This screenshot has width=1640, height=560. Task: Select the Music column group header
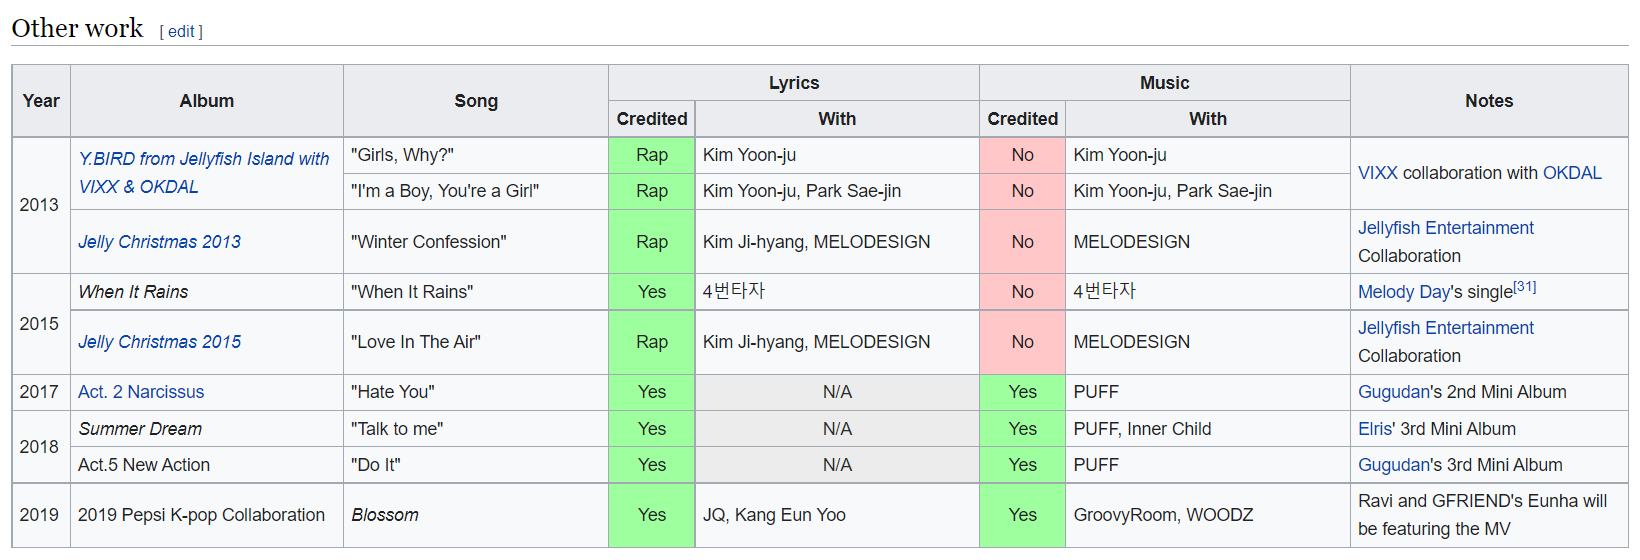[x=1165, y=83]
